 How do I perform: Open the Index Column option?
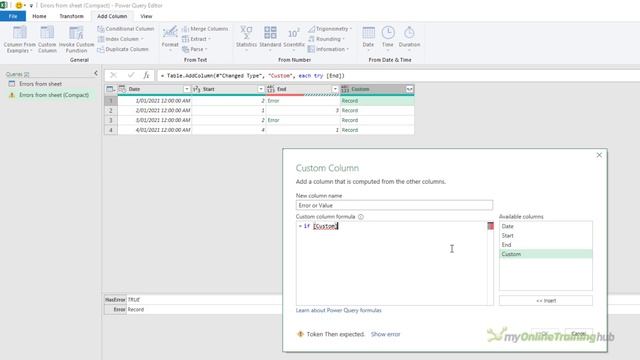pos(121,39)
